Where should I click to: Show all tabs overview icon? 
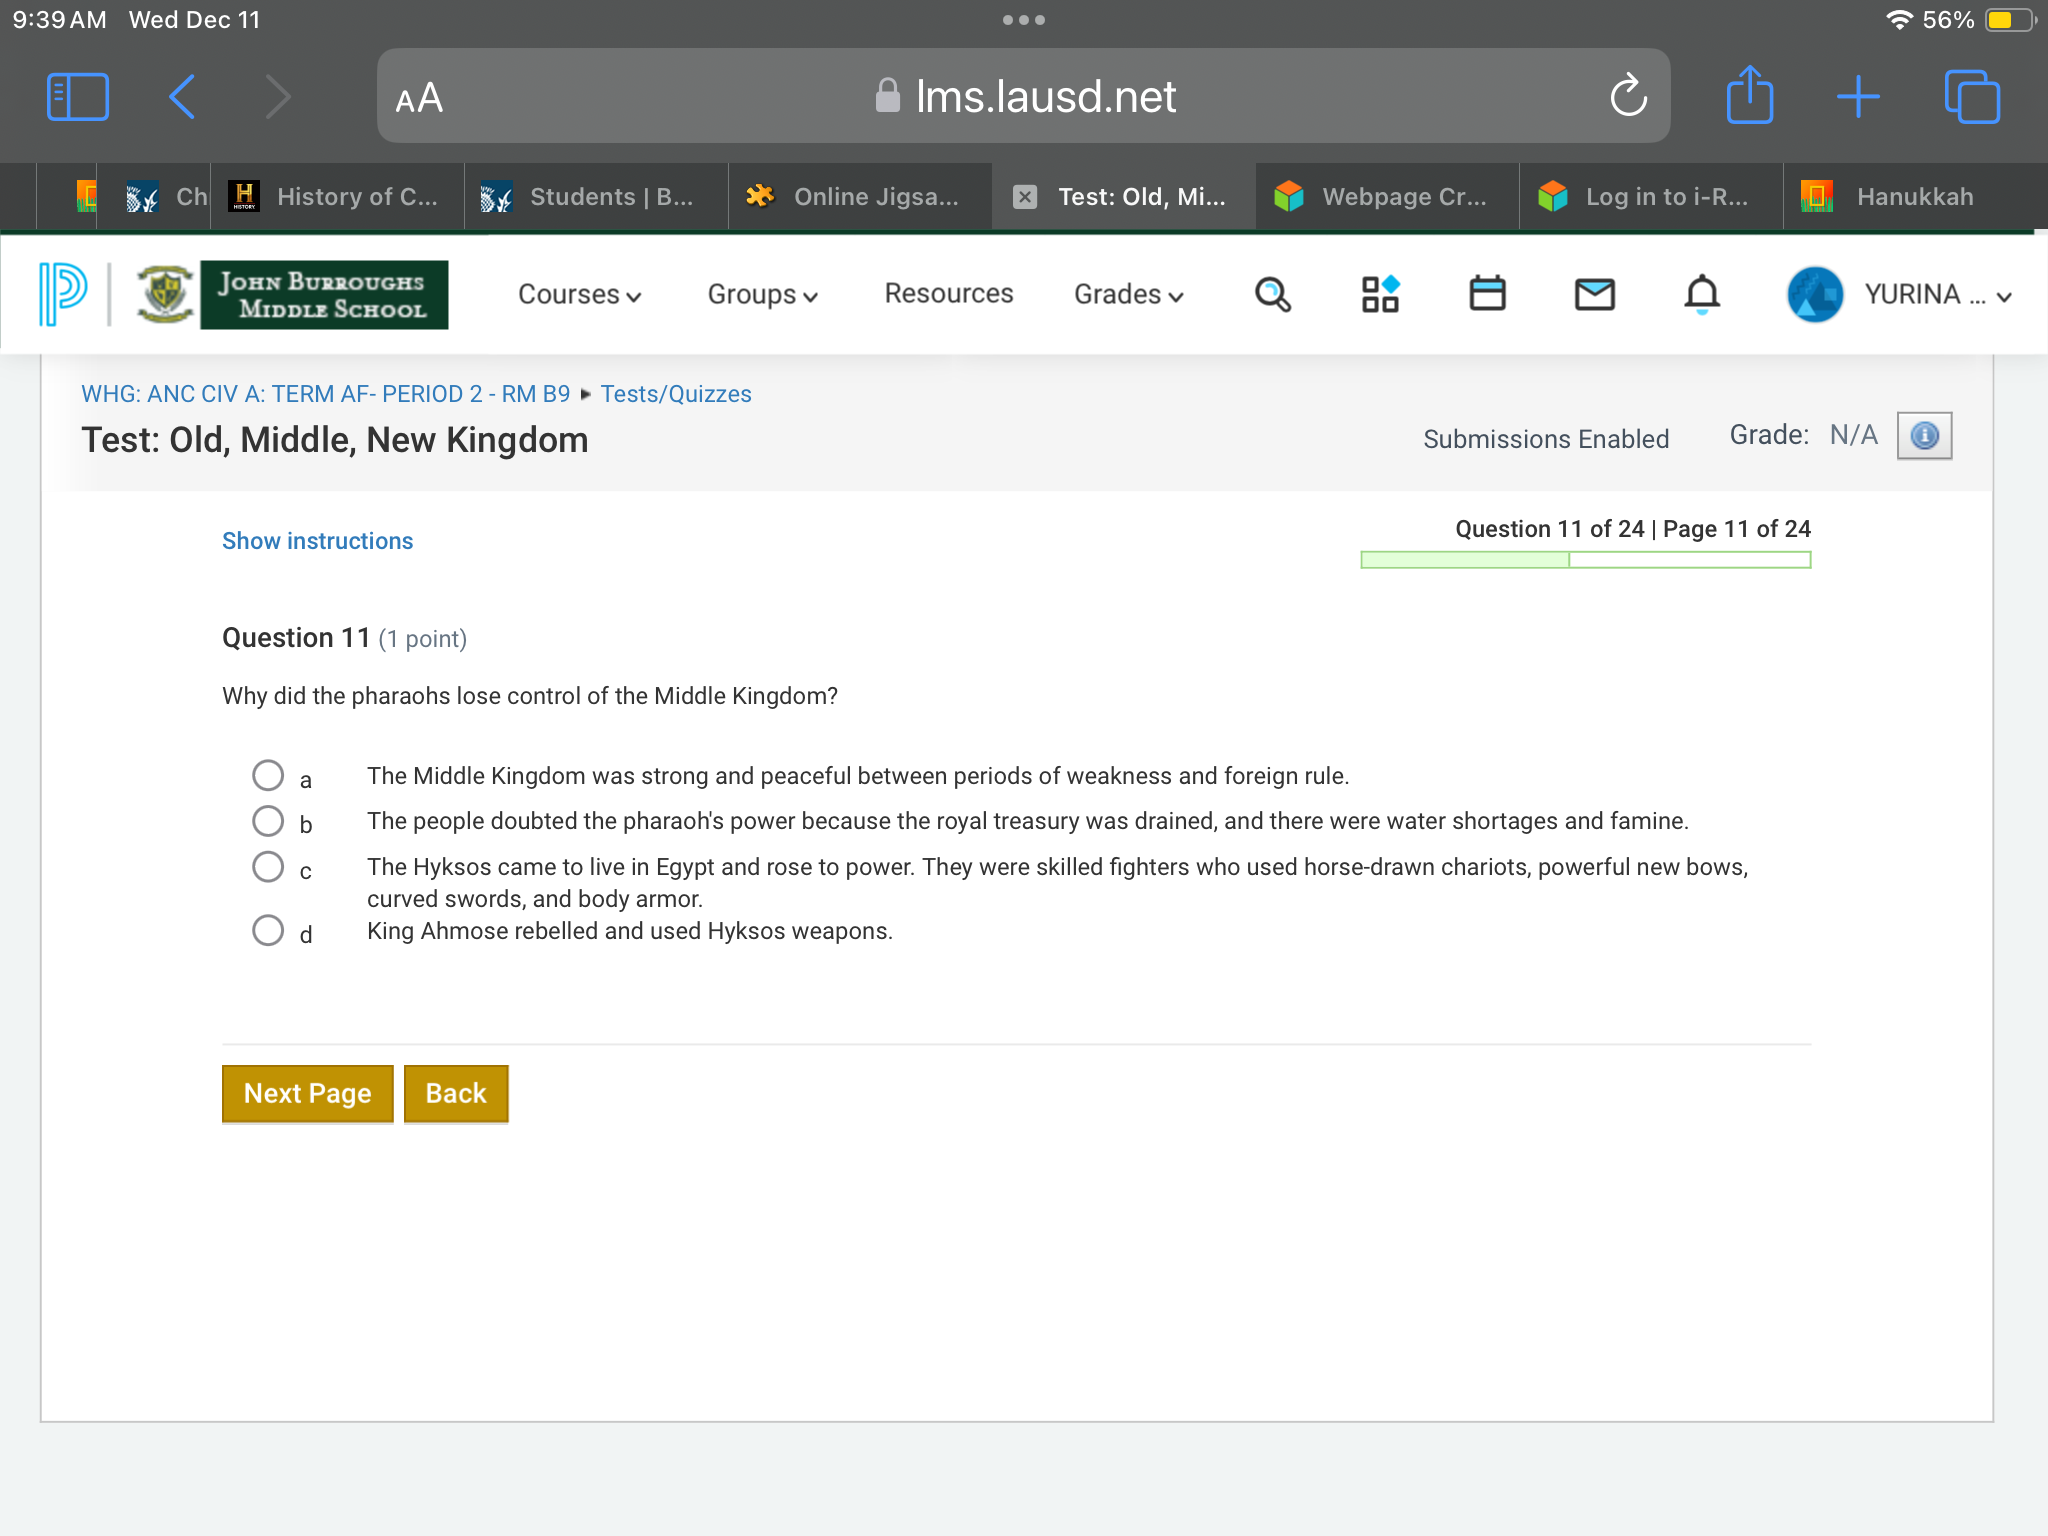click(x=1972, y=97)
